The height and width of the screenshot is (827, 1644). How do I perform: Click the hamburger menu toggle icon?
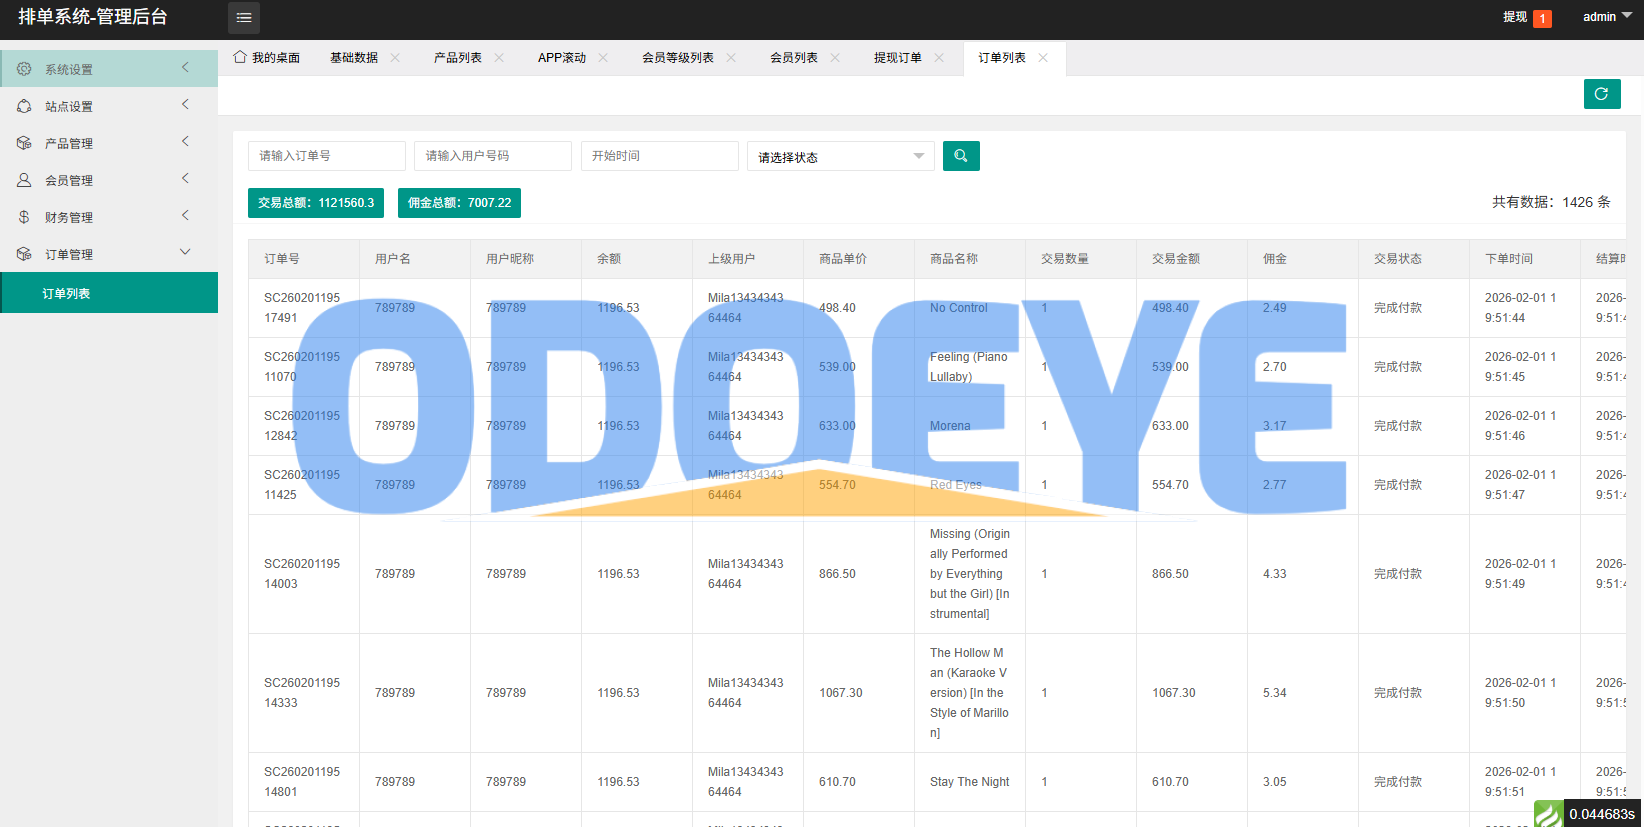coord(244,18)
